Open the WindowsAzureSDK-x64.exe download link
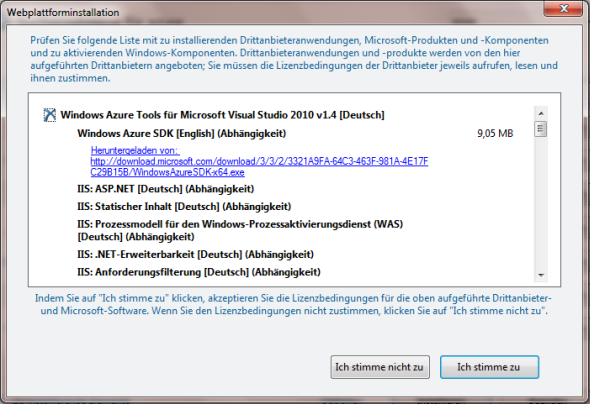590x404 pixels. [259, 167]
